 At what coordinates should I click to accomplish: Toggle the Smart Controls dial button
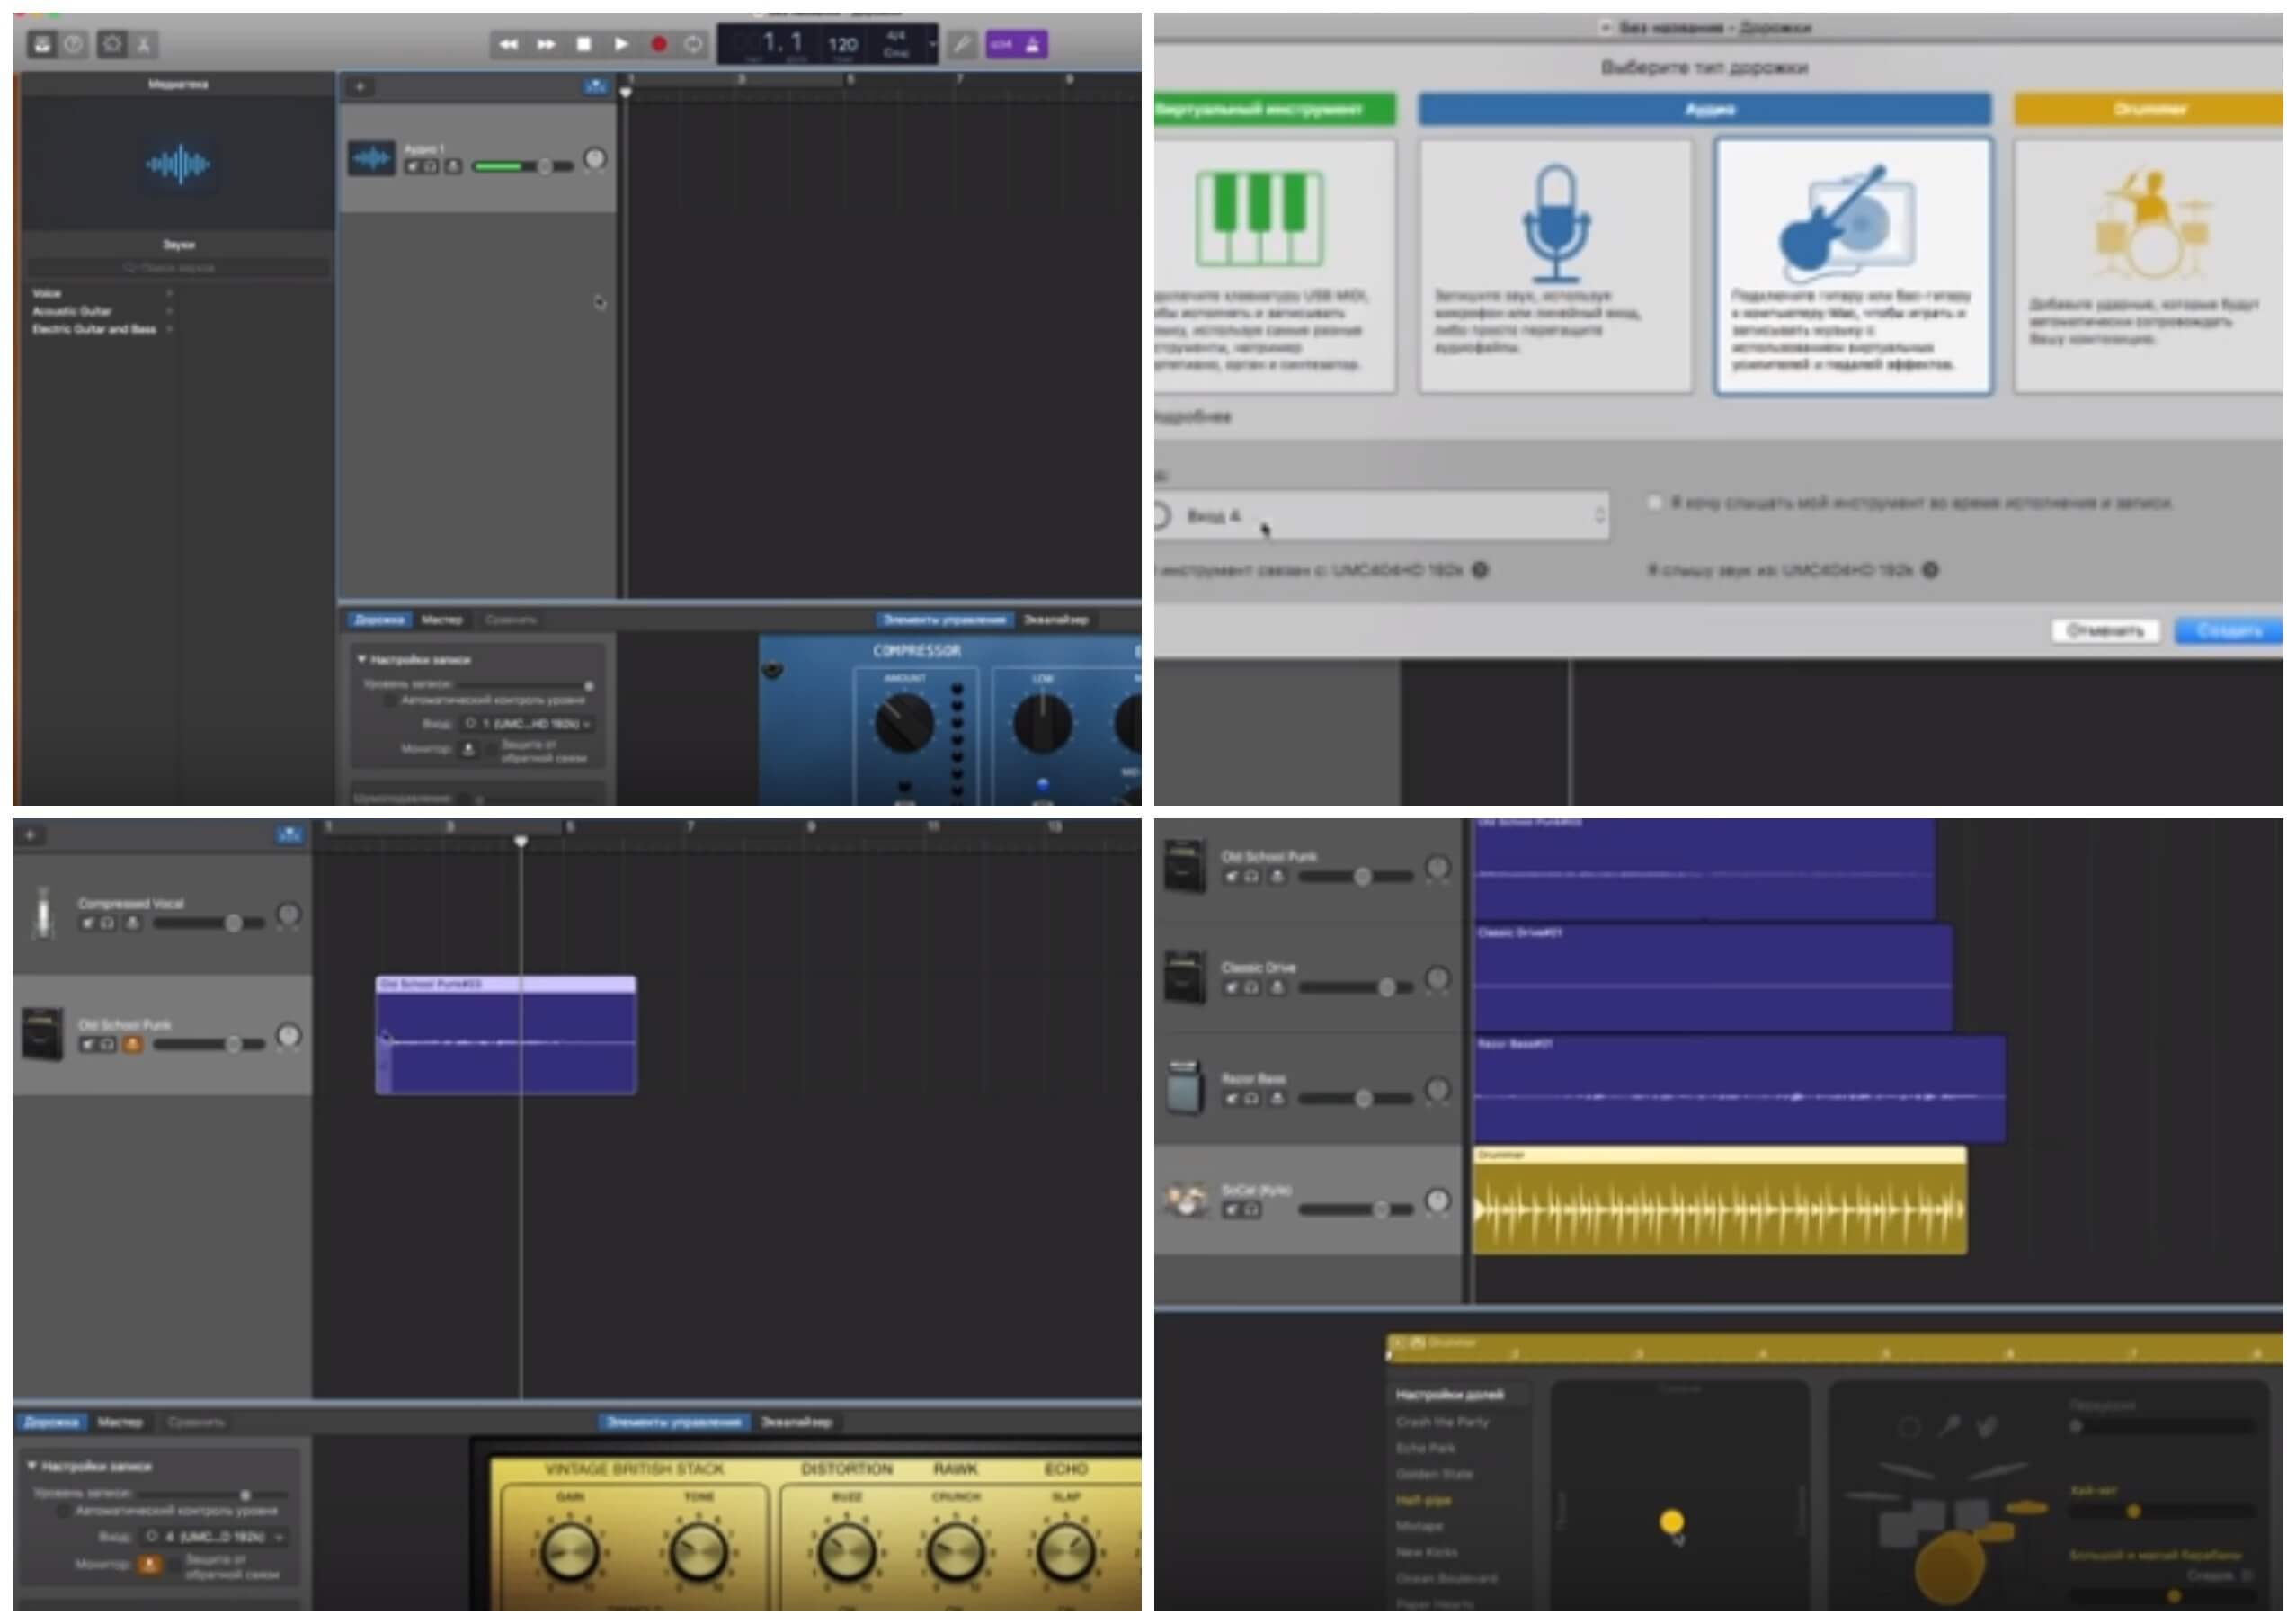click(112, 44)
